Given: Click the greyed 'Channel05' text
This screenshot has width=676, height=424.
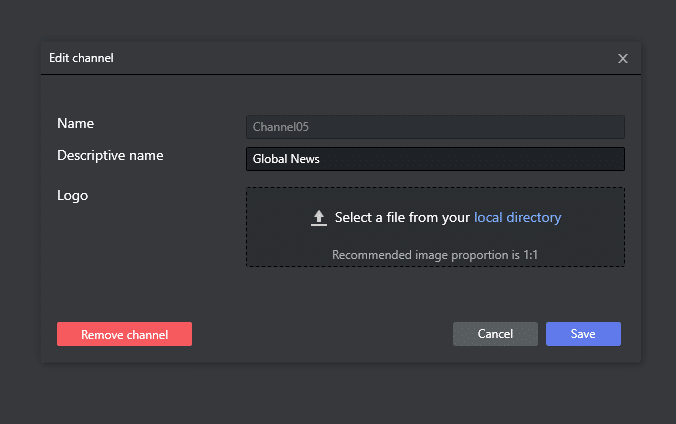Looking at the screenshot, I should [282, 127].
